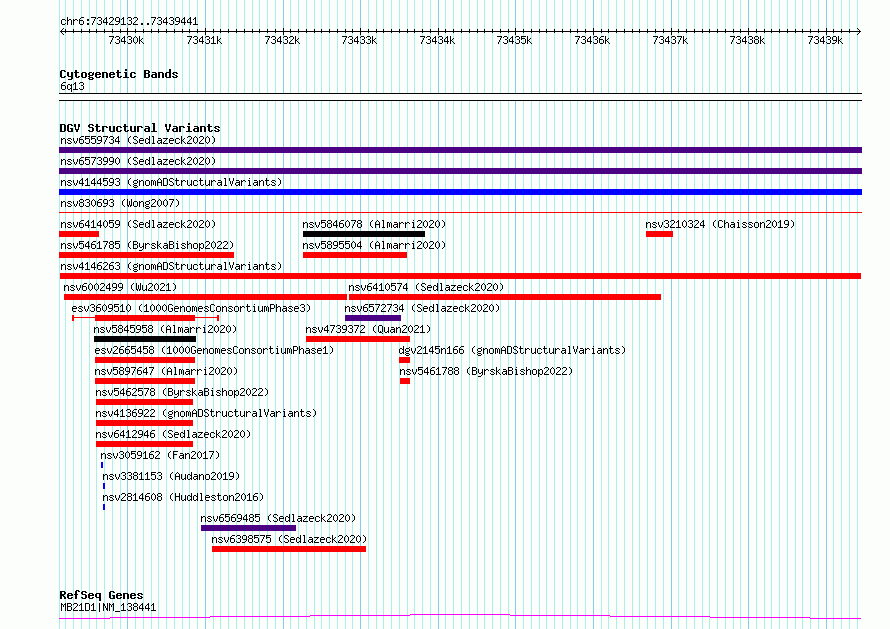890x629 pixels.
Task: Select the long red bar under nsv4146263
Action: click(x=460, y=276)
